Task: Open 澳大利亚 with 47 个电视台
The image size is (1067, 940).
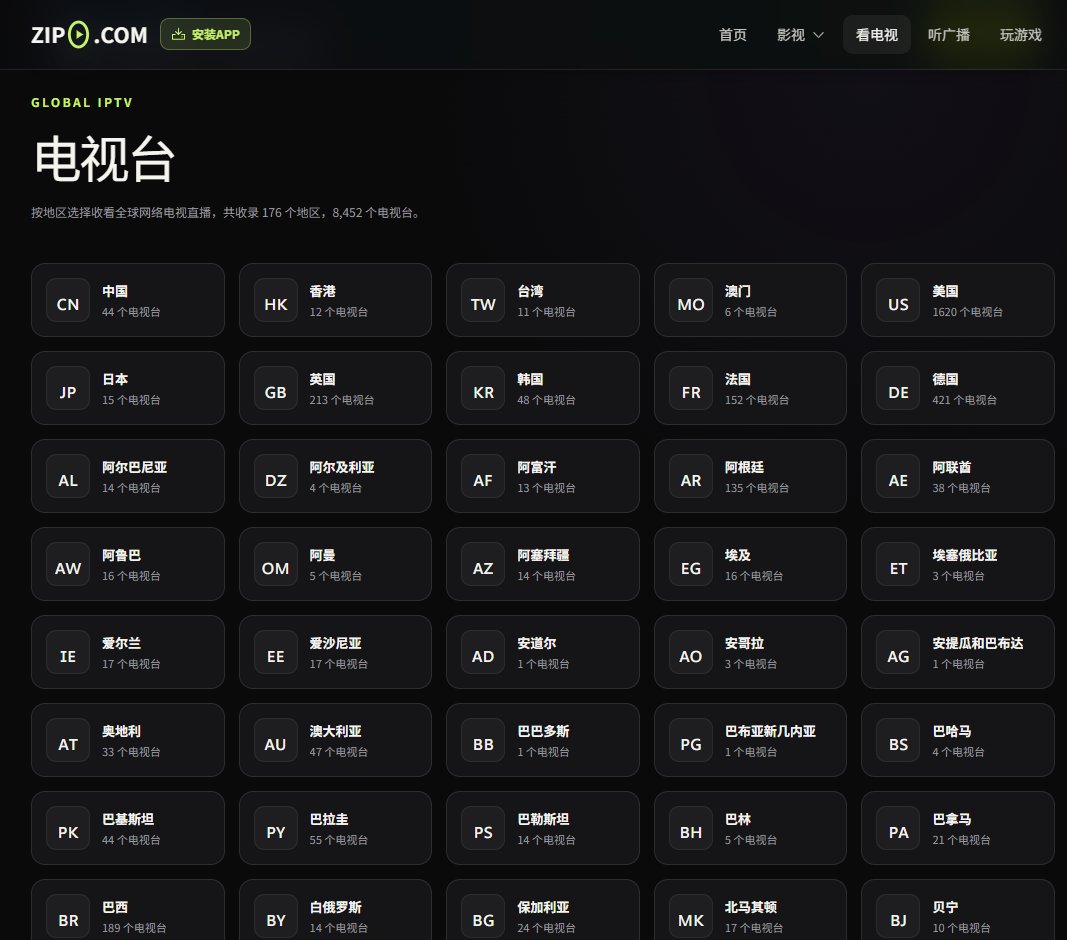Action: click(x=335, y=740)
